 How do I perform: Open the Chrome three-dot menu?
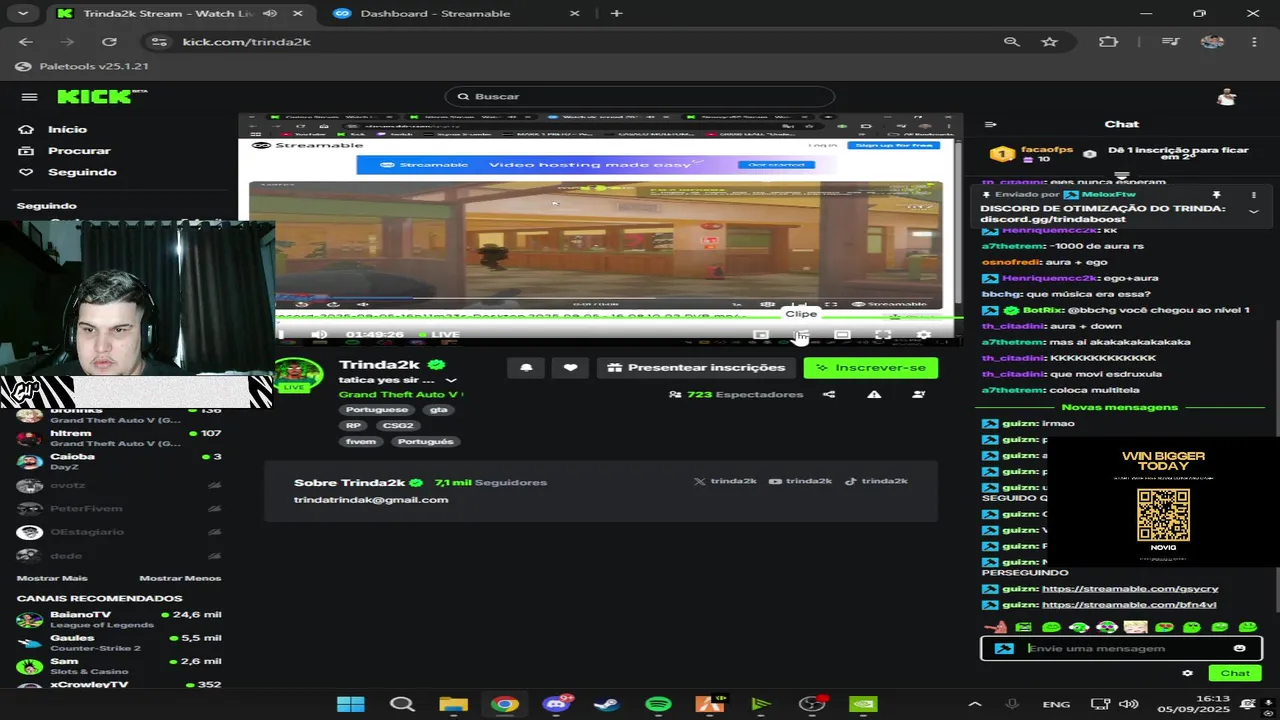[1254, 42]
